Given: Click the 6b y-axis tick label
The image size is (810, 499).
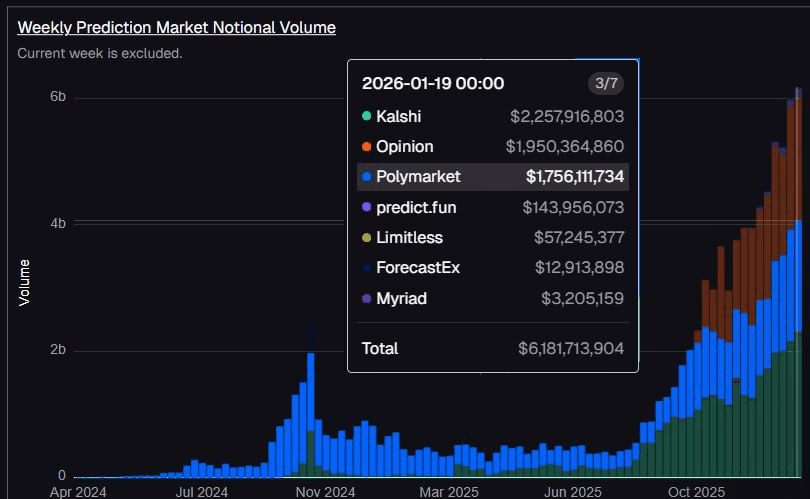Looking at the screenshot, I should tap(58, 97).
